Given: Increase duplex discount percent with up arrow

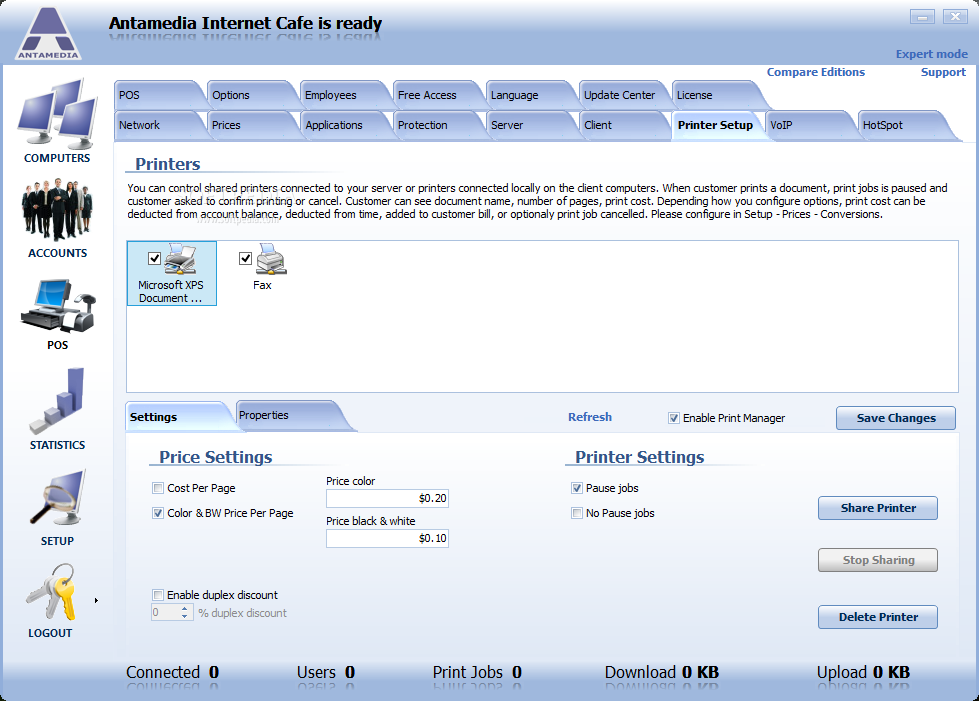Looking at the screenshot, I should coord(184,609).
